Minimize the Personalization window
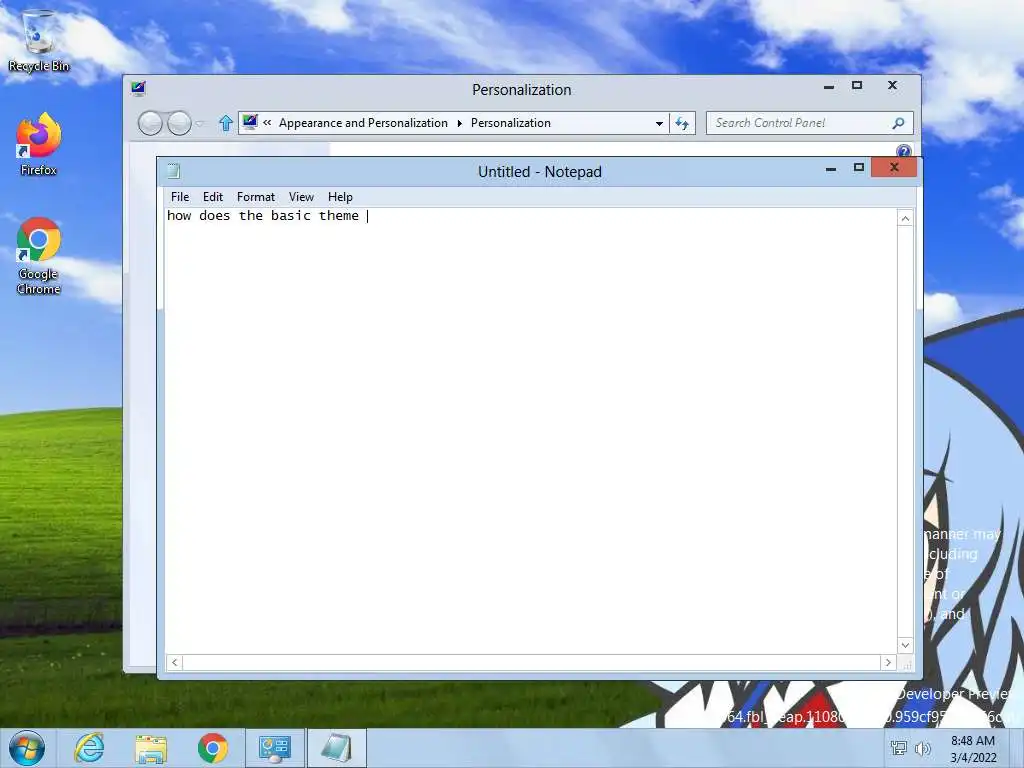1024x768 pixels. point(829,86)
